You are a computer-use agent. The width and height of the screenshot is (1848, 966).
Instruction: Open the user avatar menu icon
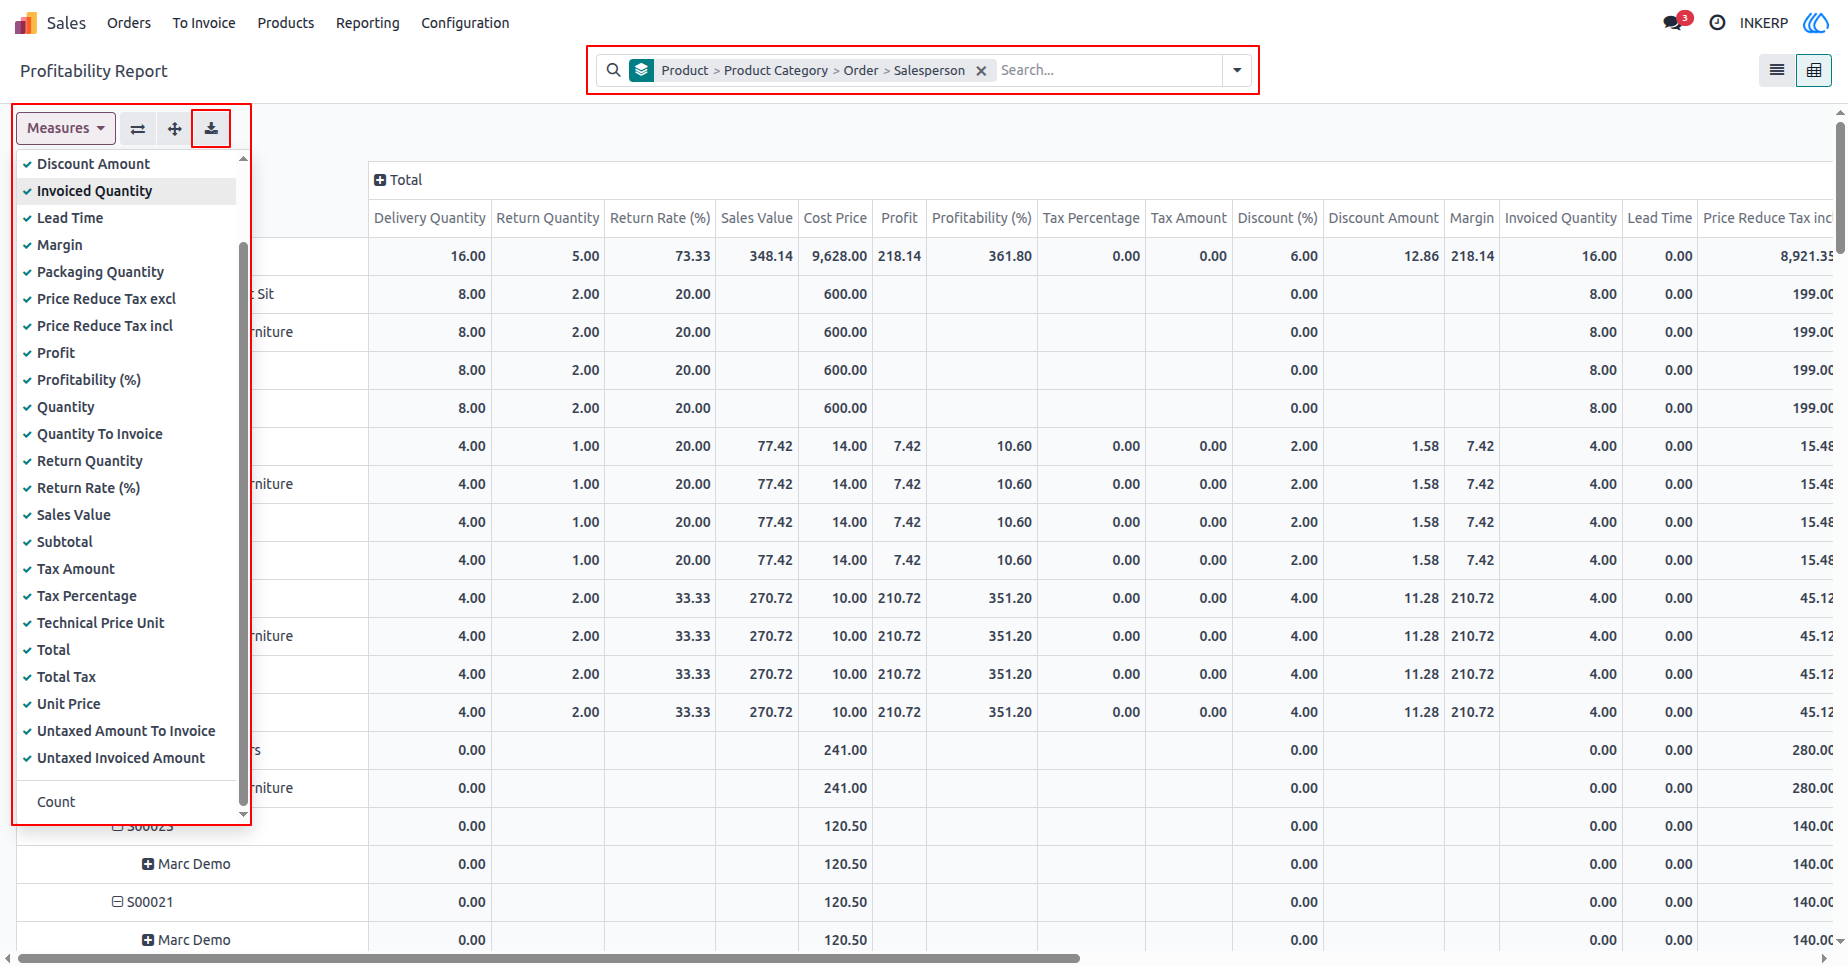(x=1816, y=22)
